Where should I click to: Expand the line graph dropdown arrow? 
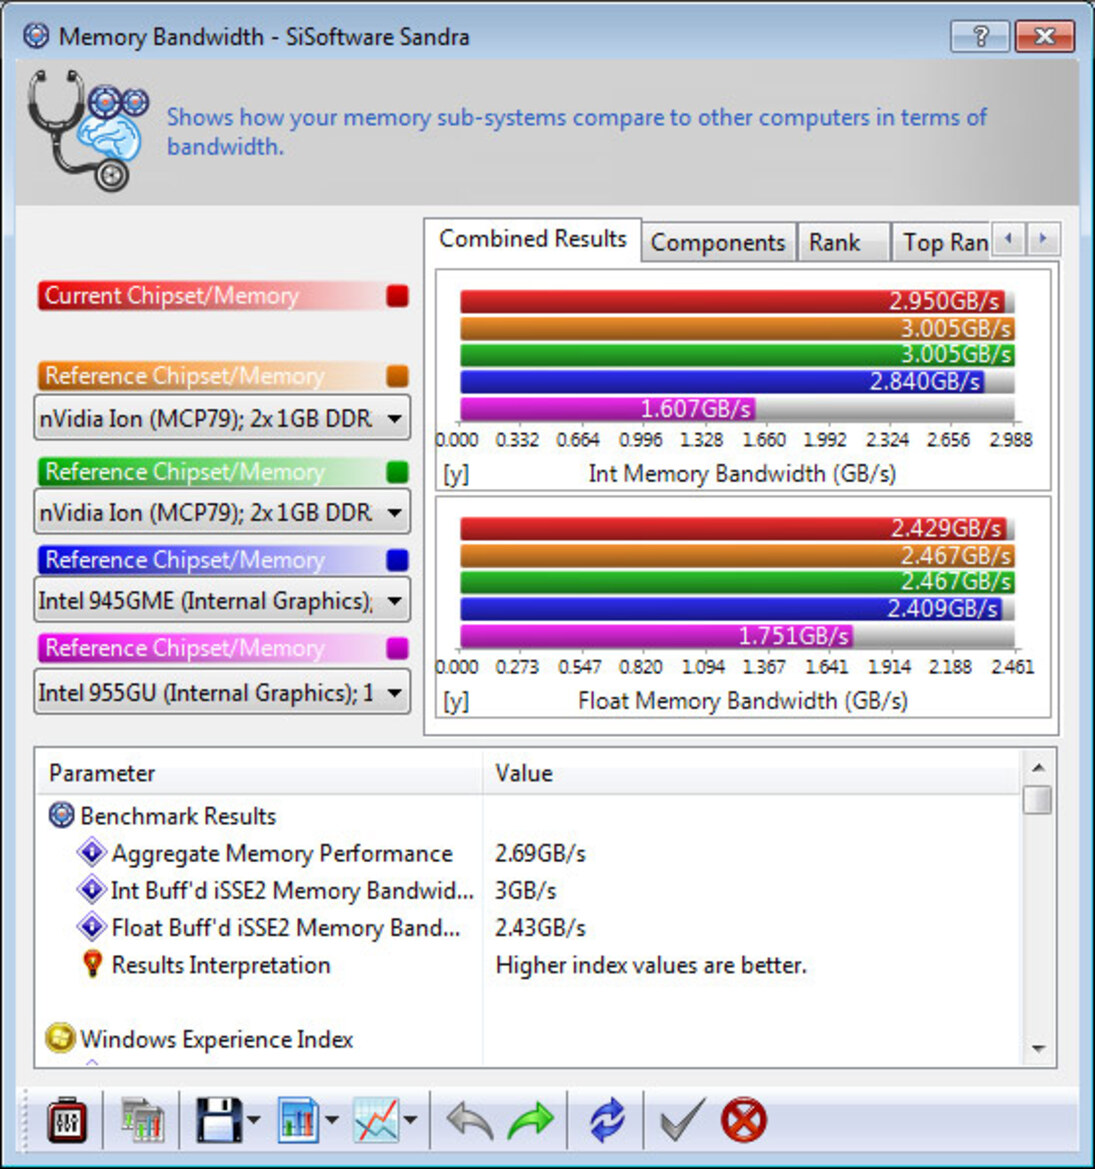[411, 1120]
